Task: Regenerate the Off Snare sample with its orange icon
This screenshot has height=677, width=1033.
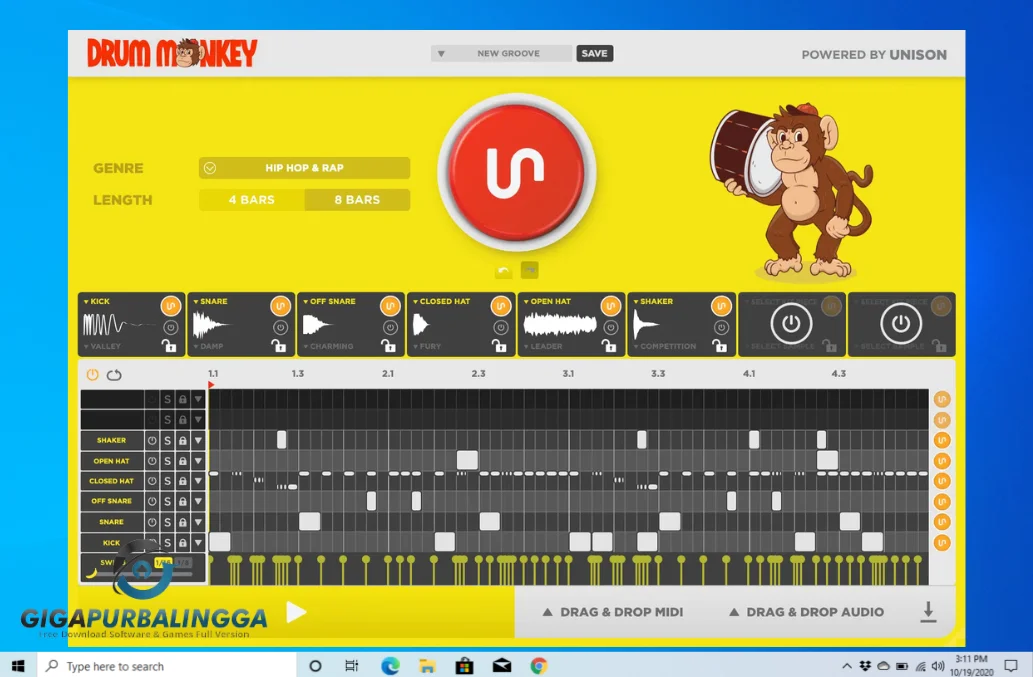Action: 390,306
